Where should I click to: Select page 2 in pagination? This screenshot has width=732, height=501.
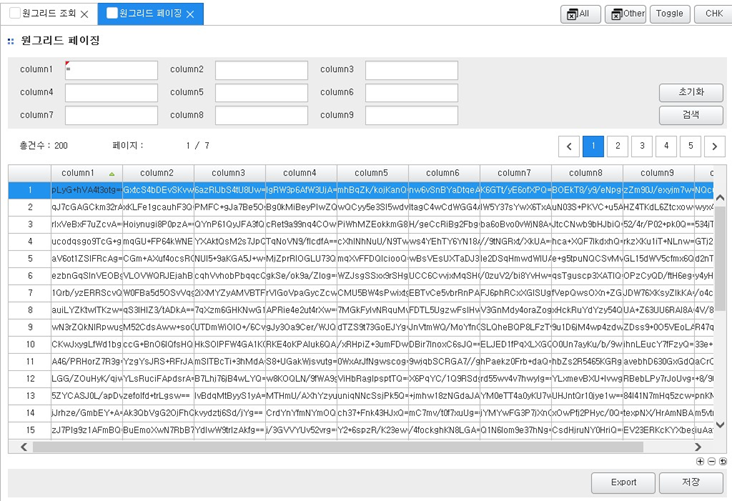tap(618, 146)
